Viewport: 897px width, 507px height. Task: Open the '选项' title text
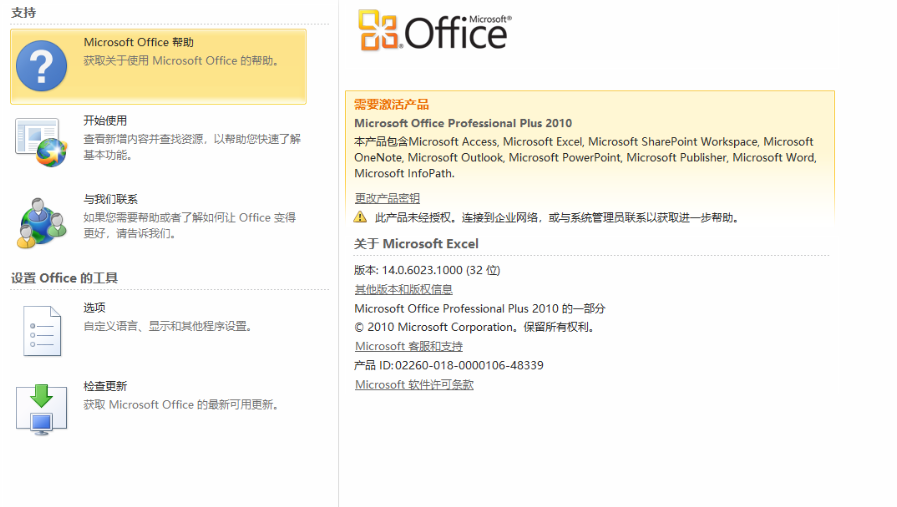[94, 308]
